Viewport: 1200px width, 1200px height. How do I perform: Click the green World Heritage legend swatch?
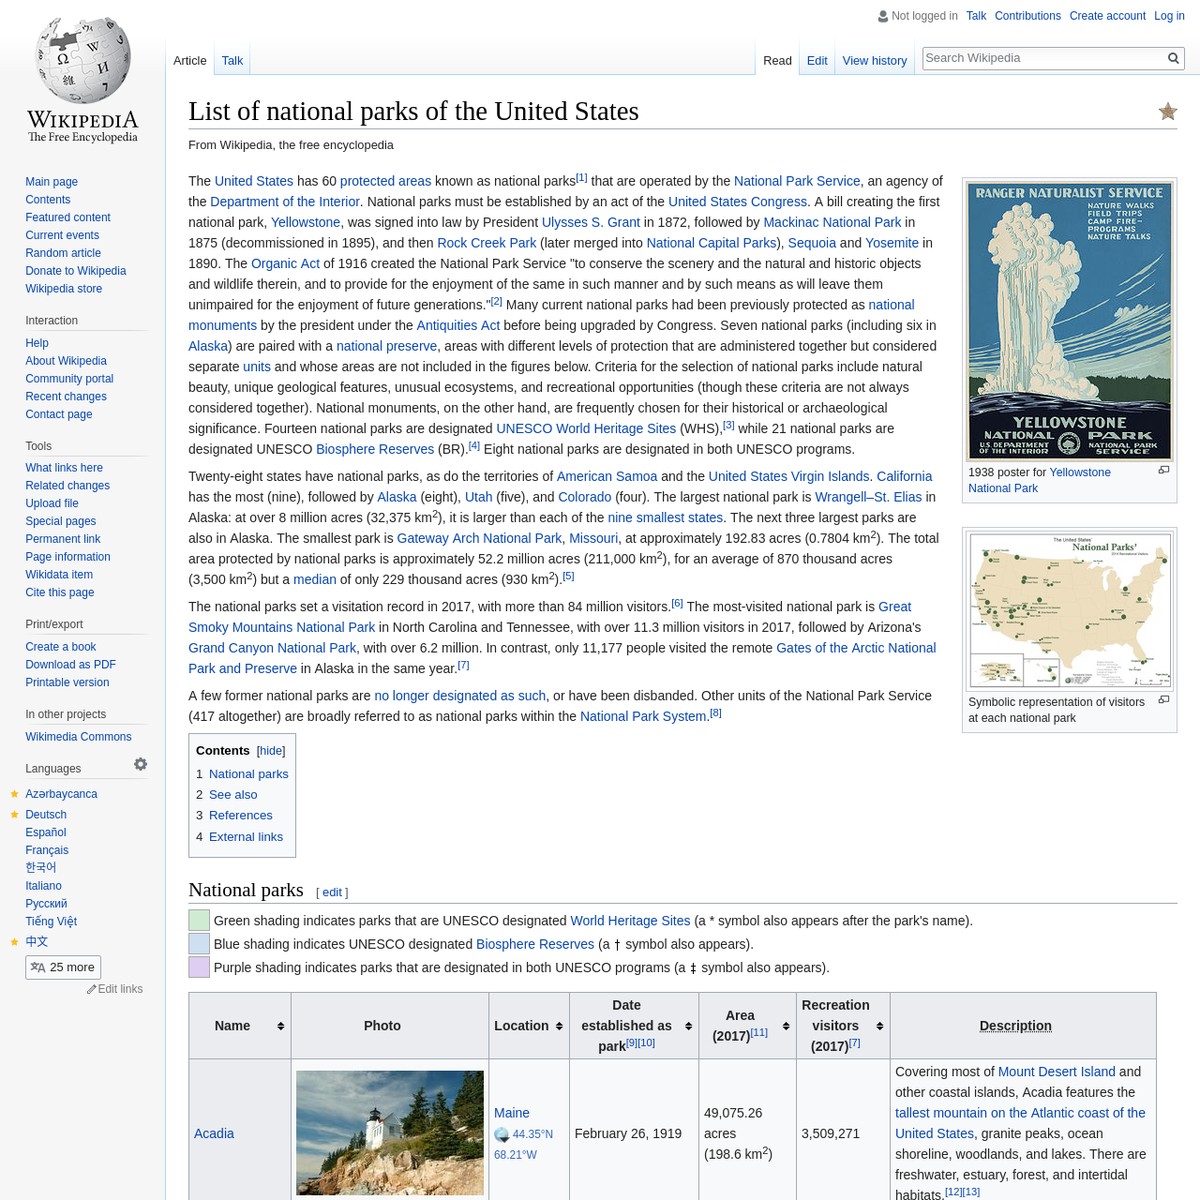coord(199,920)
